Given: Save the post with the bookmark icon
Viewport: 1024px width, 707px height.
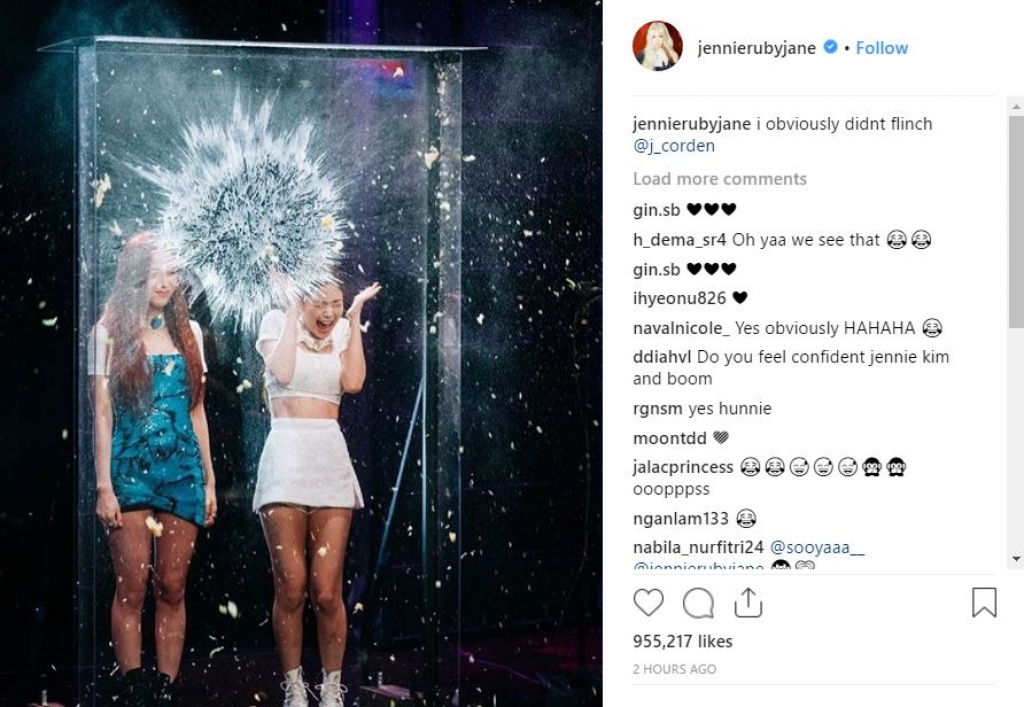Looking at the screenshot, I should click(x=984, y=602).
